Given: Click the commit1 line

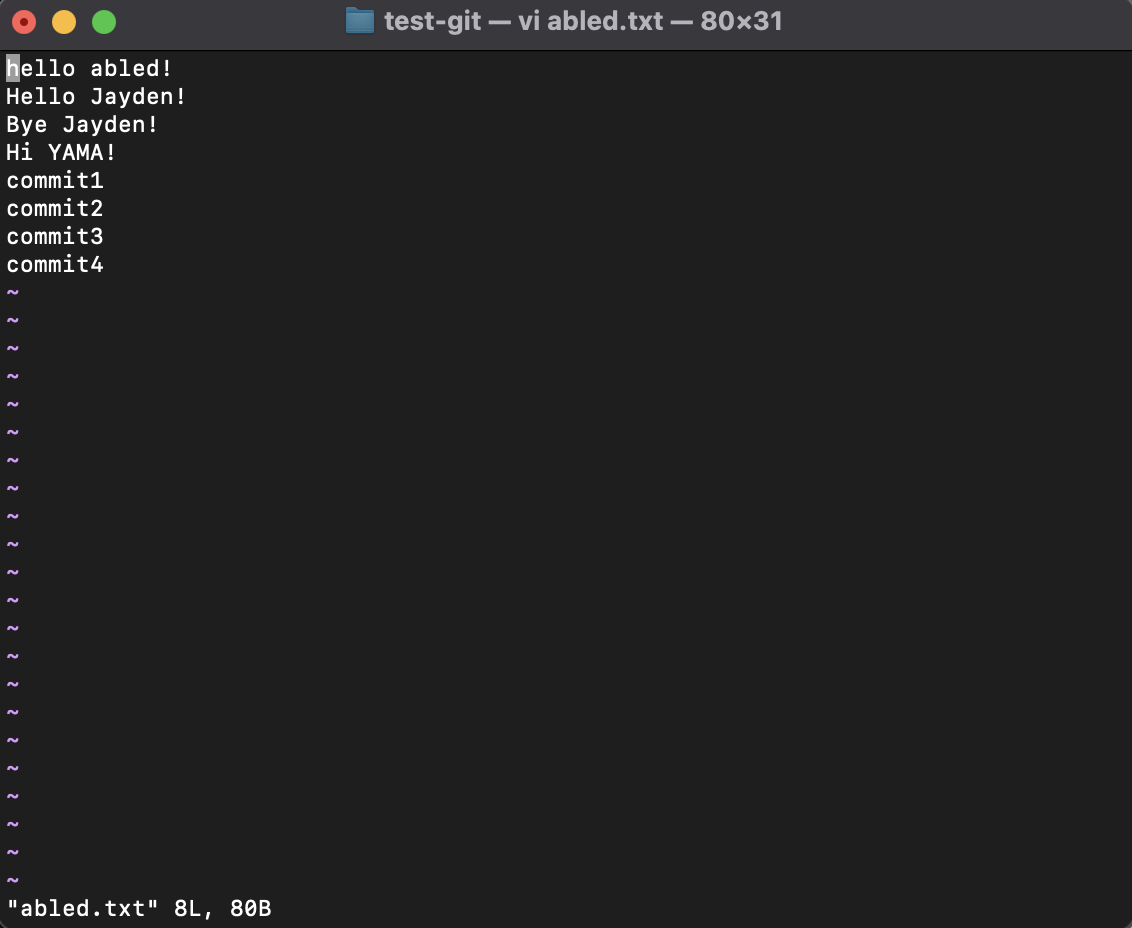Looking at the screenshot, I should [x=55, y=181].
